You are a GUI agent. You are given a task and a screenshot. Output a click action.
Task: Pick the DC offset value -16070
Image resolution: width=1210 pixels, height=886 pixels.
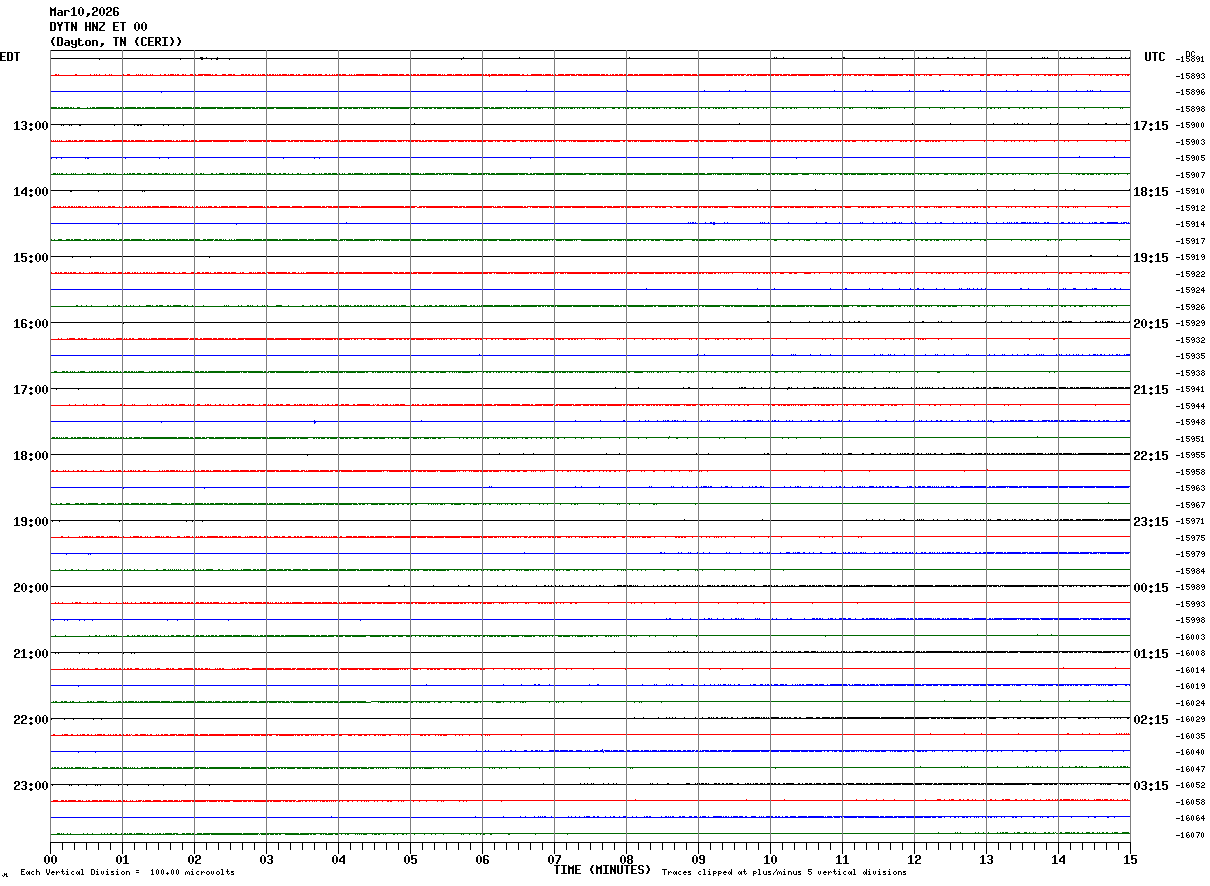pyautogui.click(x=1191, y=835)
